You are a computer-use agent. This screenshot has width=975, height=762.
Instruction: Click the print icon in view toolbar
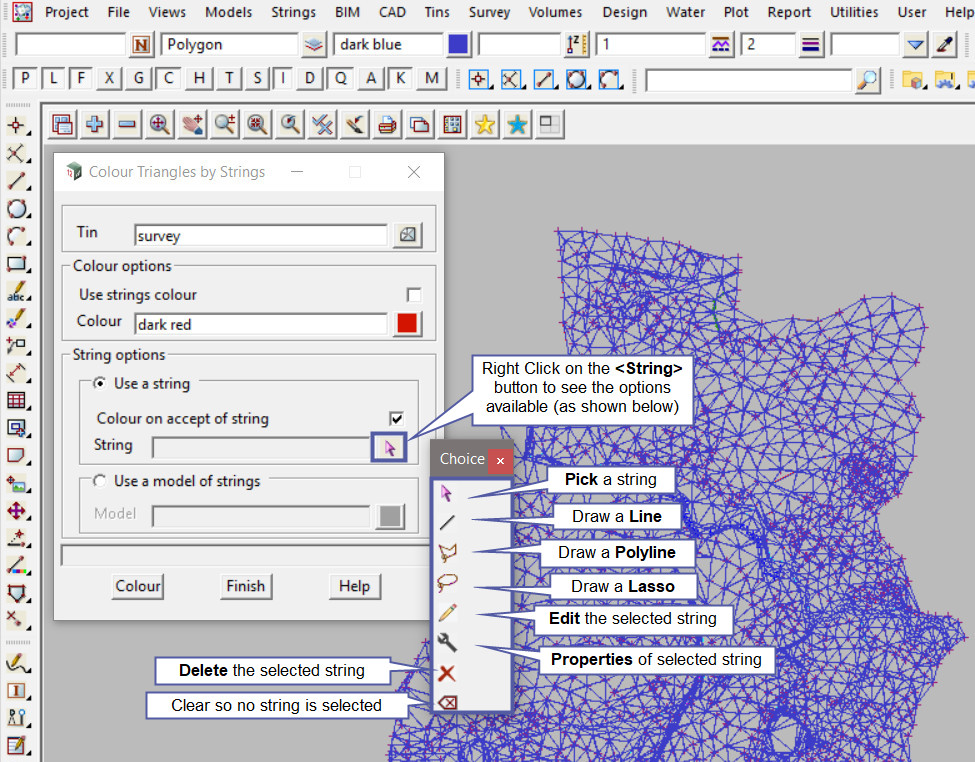[387, 125]
